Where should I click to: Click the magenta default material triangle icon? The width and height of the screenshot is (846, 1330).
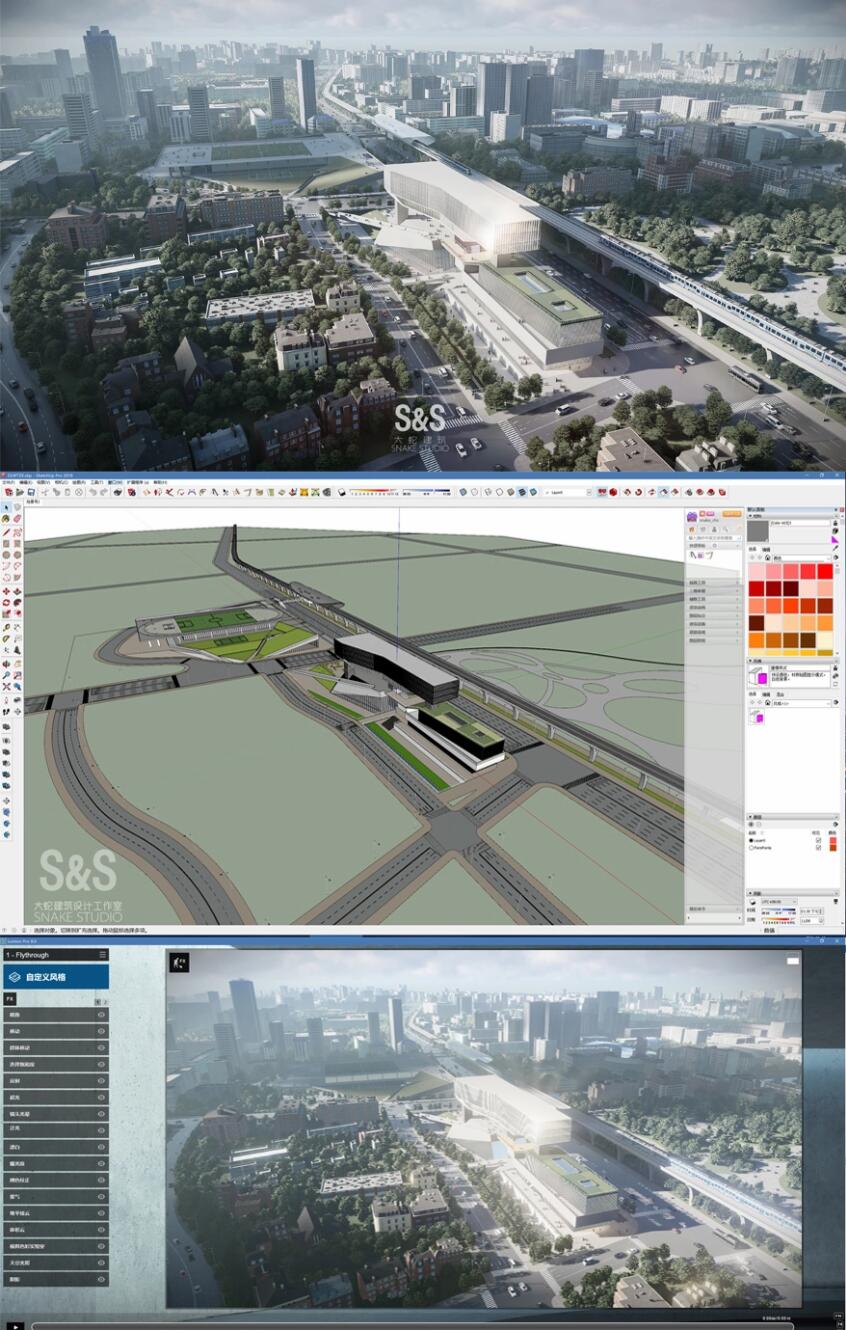coord(836,539)
